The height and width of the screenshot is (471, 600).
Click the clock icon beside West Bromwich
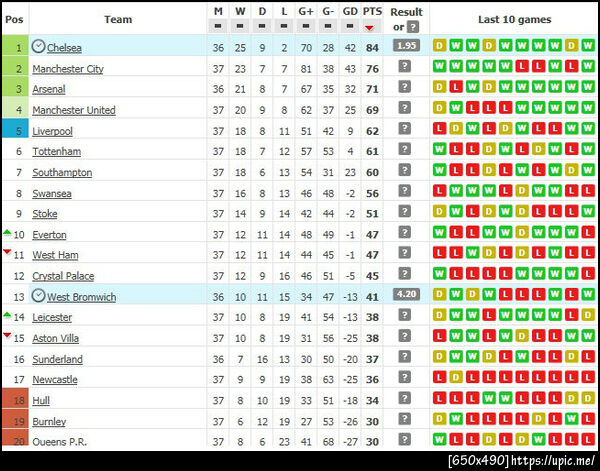coord(39,297)
